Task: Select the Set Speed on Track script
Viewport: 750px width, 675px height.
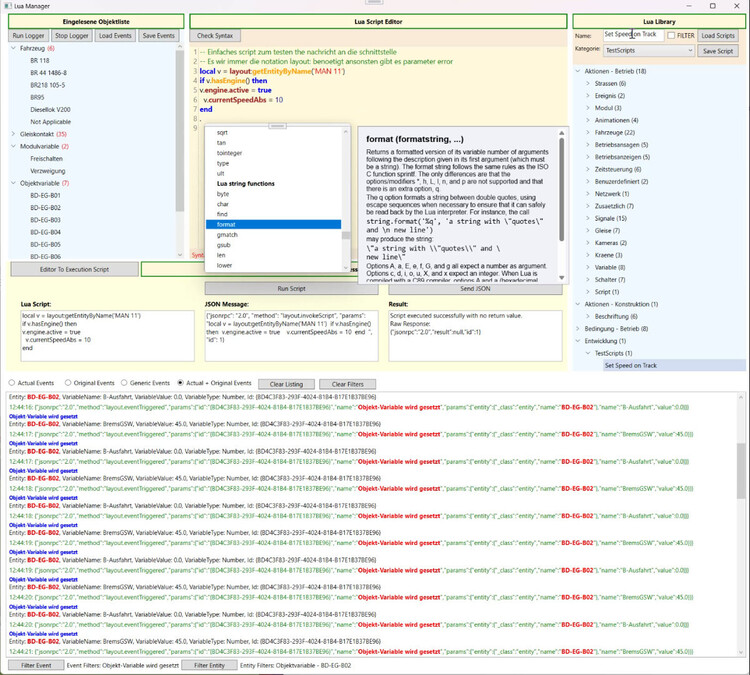Action: click(630, 365)
